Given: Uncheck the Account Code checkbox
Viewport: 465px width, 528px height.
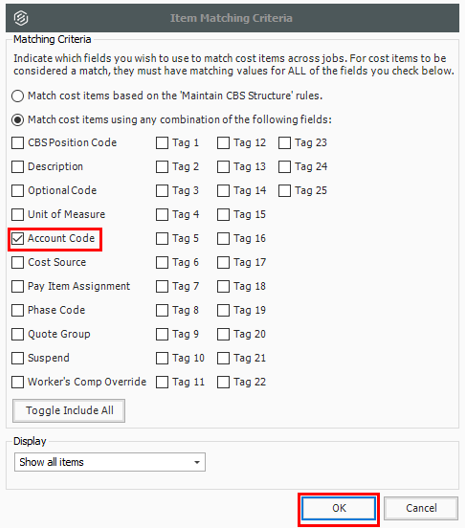Looking at the screenshot, I should click(x=18, y=239).
